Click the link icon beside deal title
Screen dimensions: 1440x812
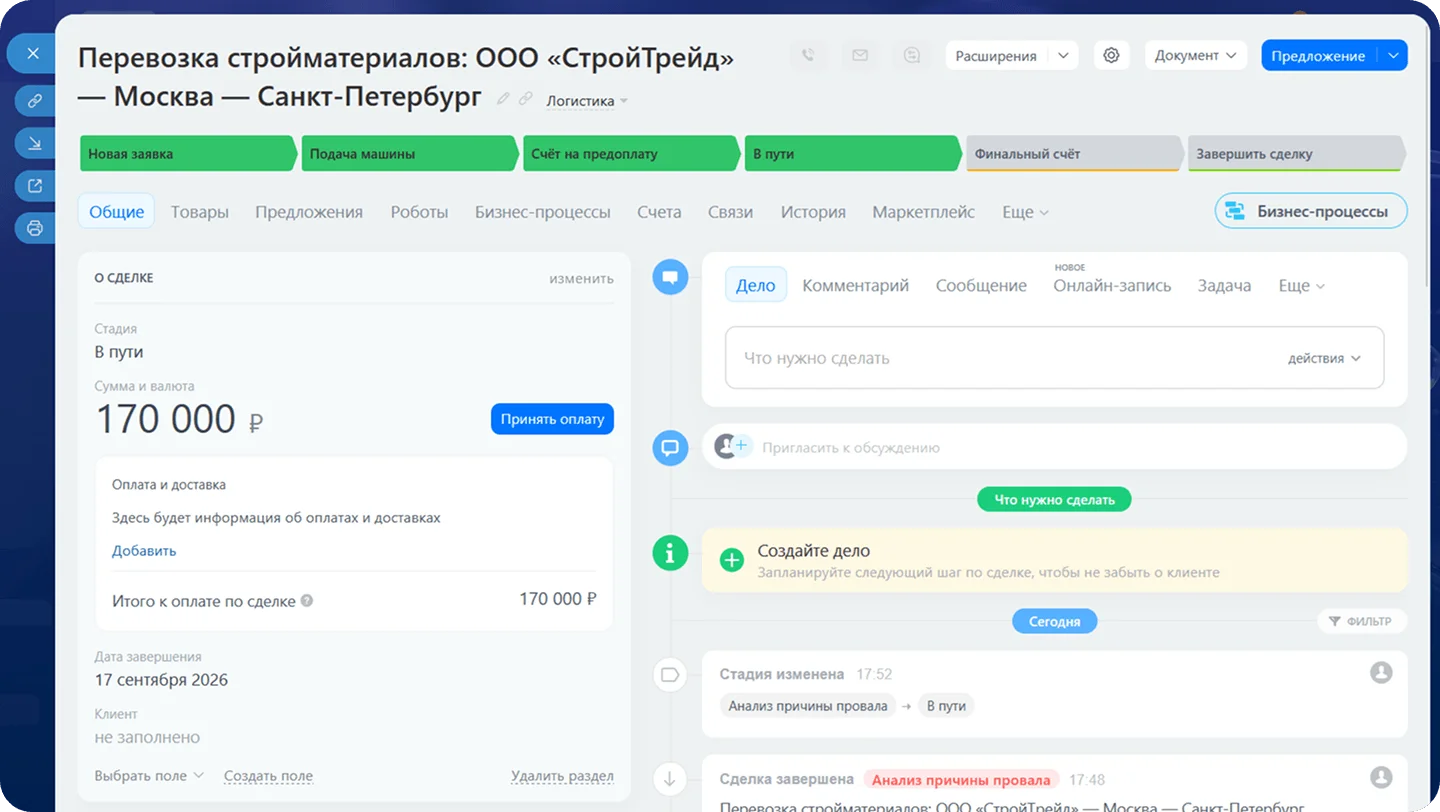pyautogui.click(x=525, y=99)
